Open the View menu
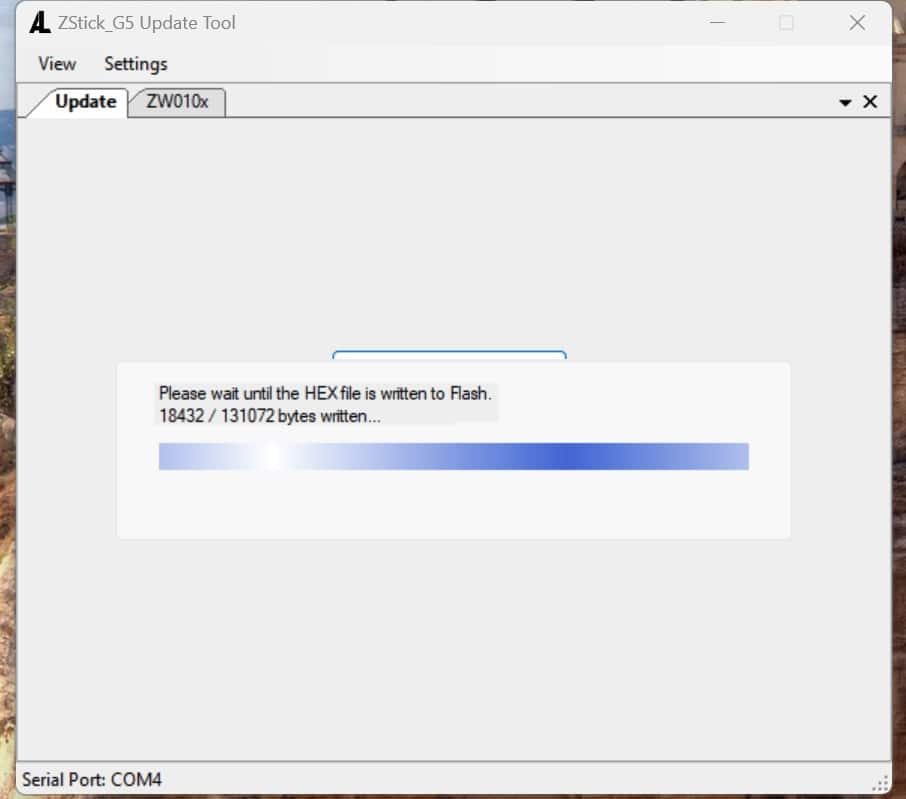The height and width of the screenshot is (799, 906). tap(57, 64)
